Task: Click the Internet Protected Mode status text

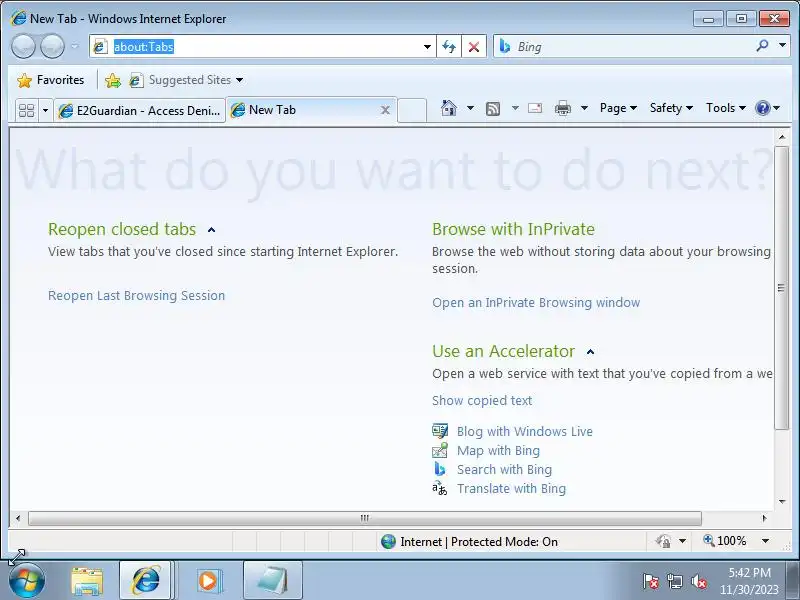Action: pos(479,542)
